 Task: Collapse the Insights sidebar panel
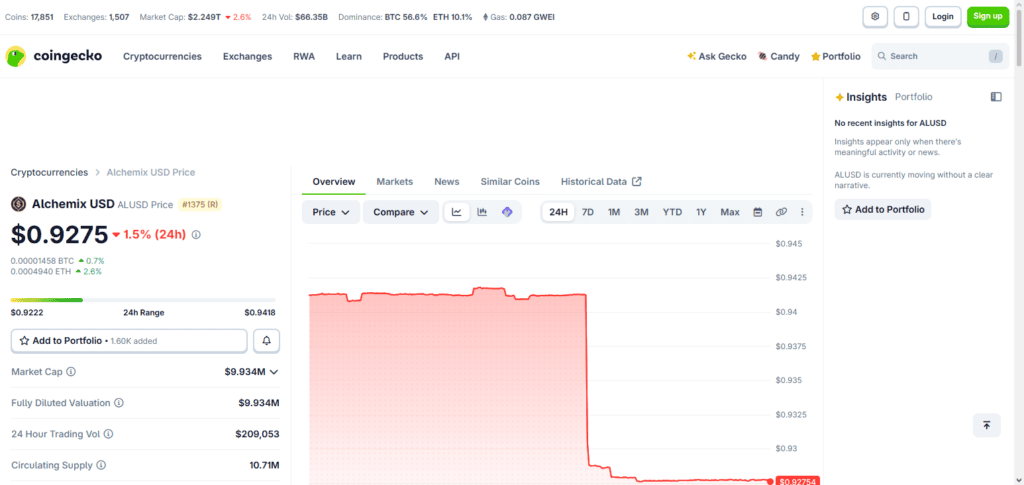(996, 97)
